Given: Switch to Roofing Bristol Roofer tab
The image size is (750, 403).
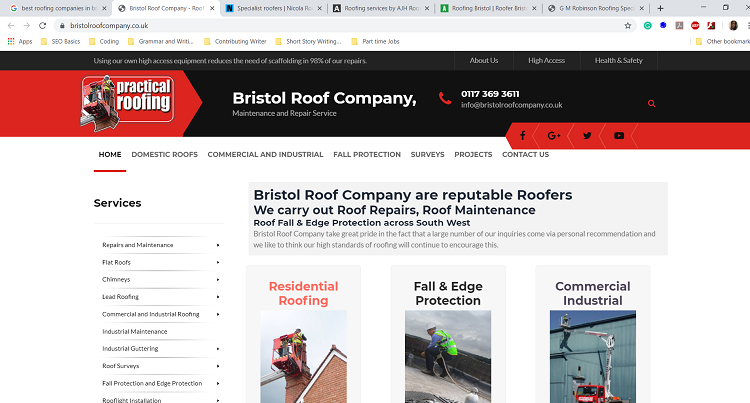Looking at the screenshot, I should [488, 8].
